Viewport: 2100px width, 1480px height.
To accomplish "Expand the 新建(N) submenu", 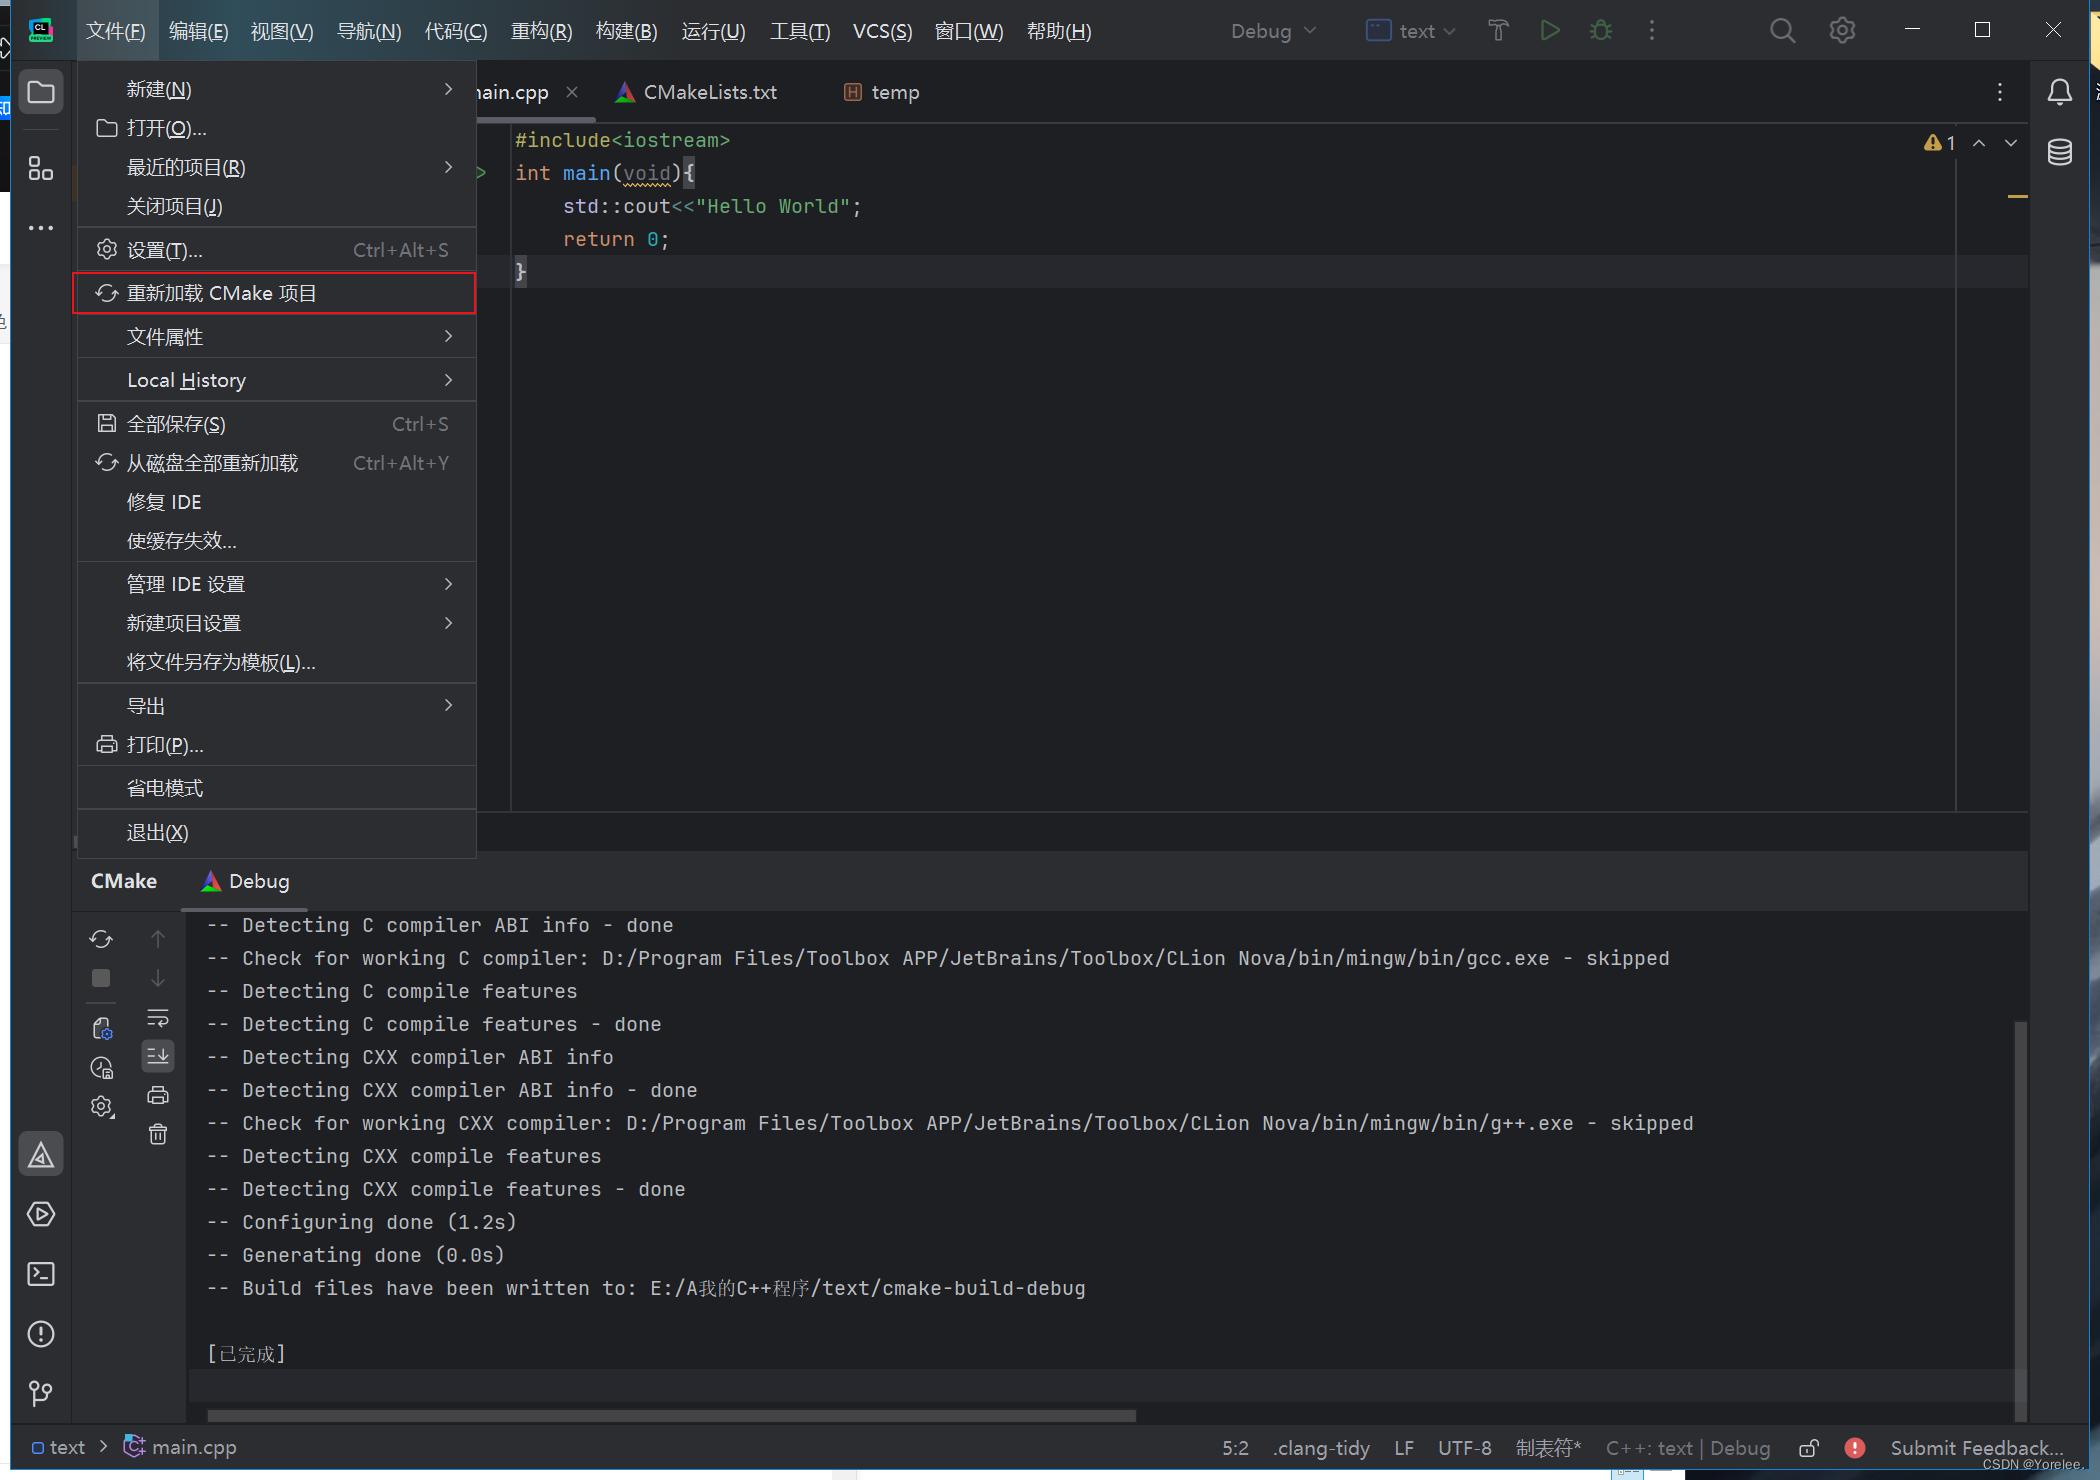I will 276,89.
